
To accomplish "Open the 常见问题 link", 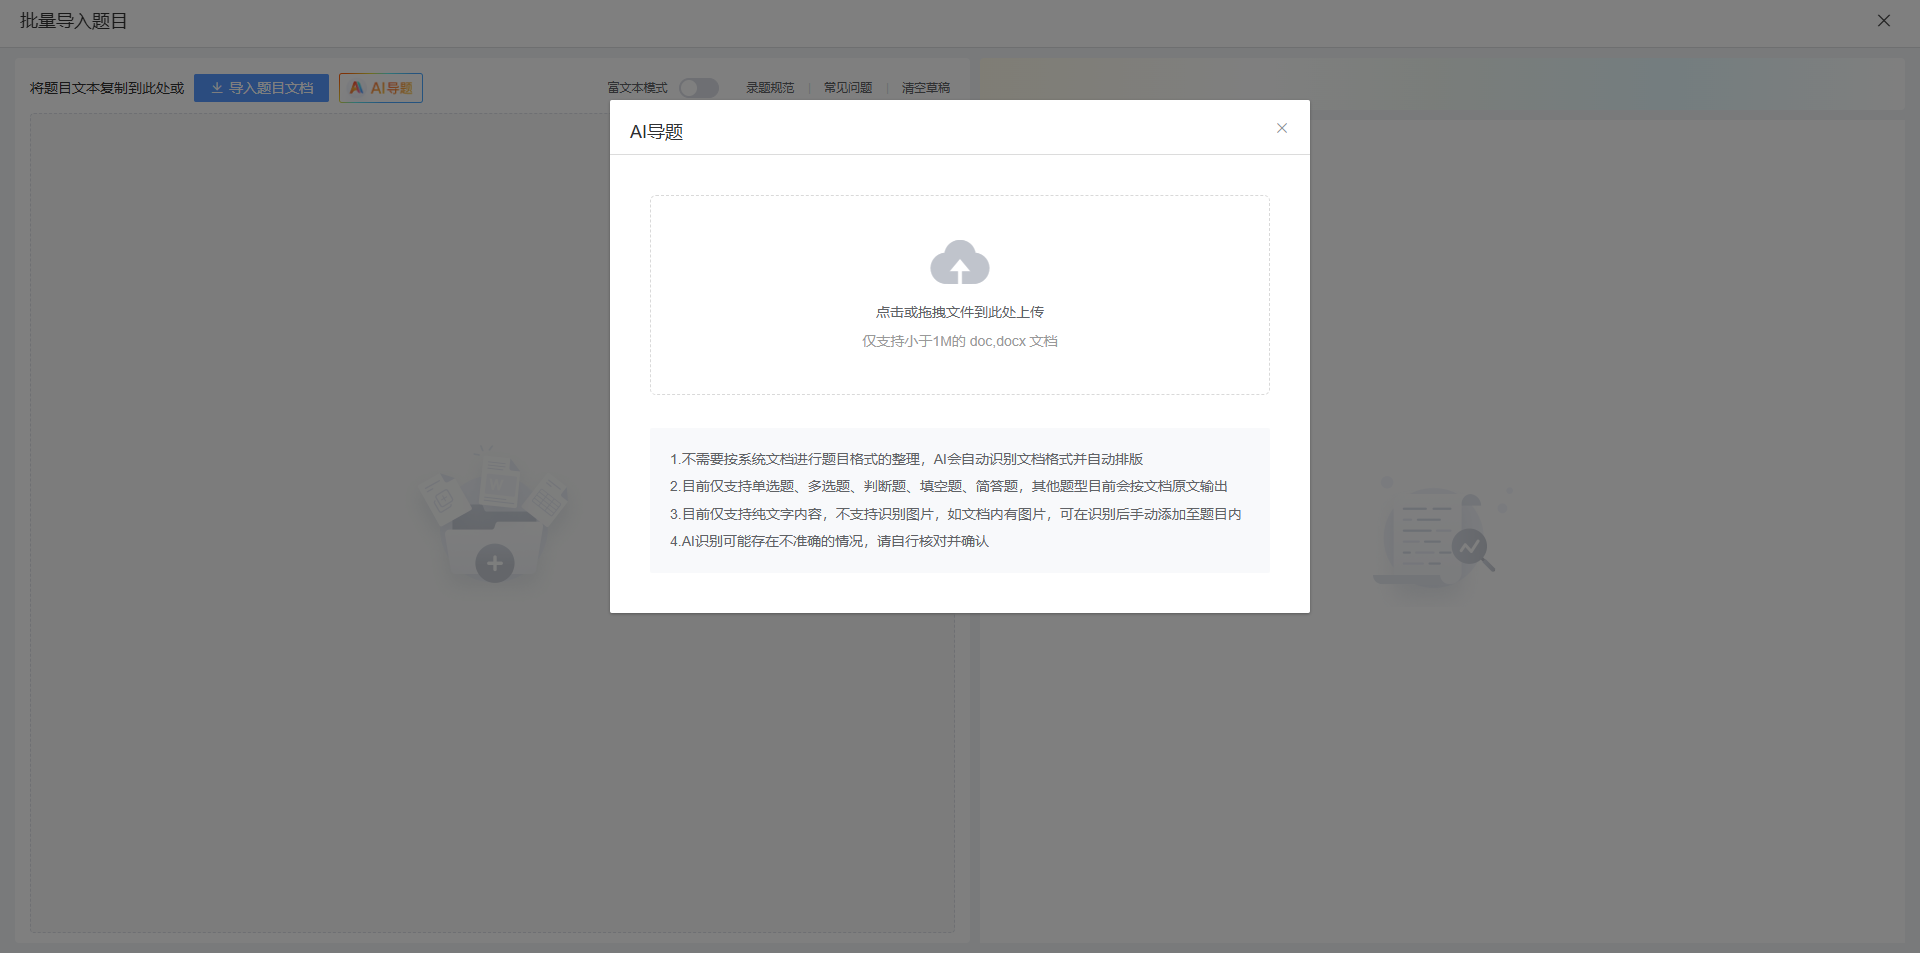I will [x=847, y=88].
